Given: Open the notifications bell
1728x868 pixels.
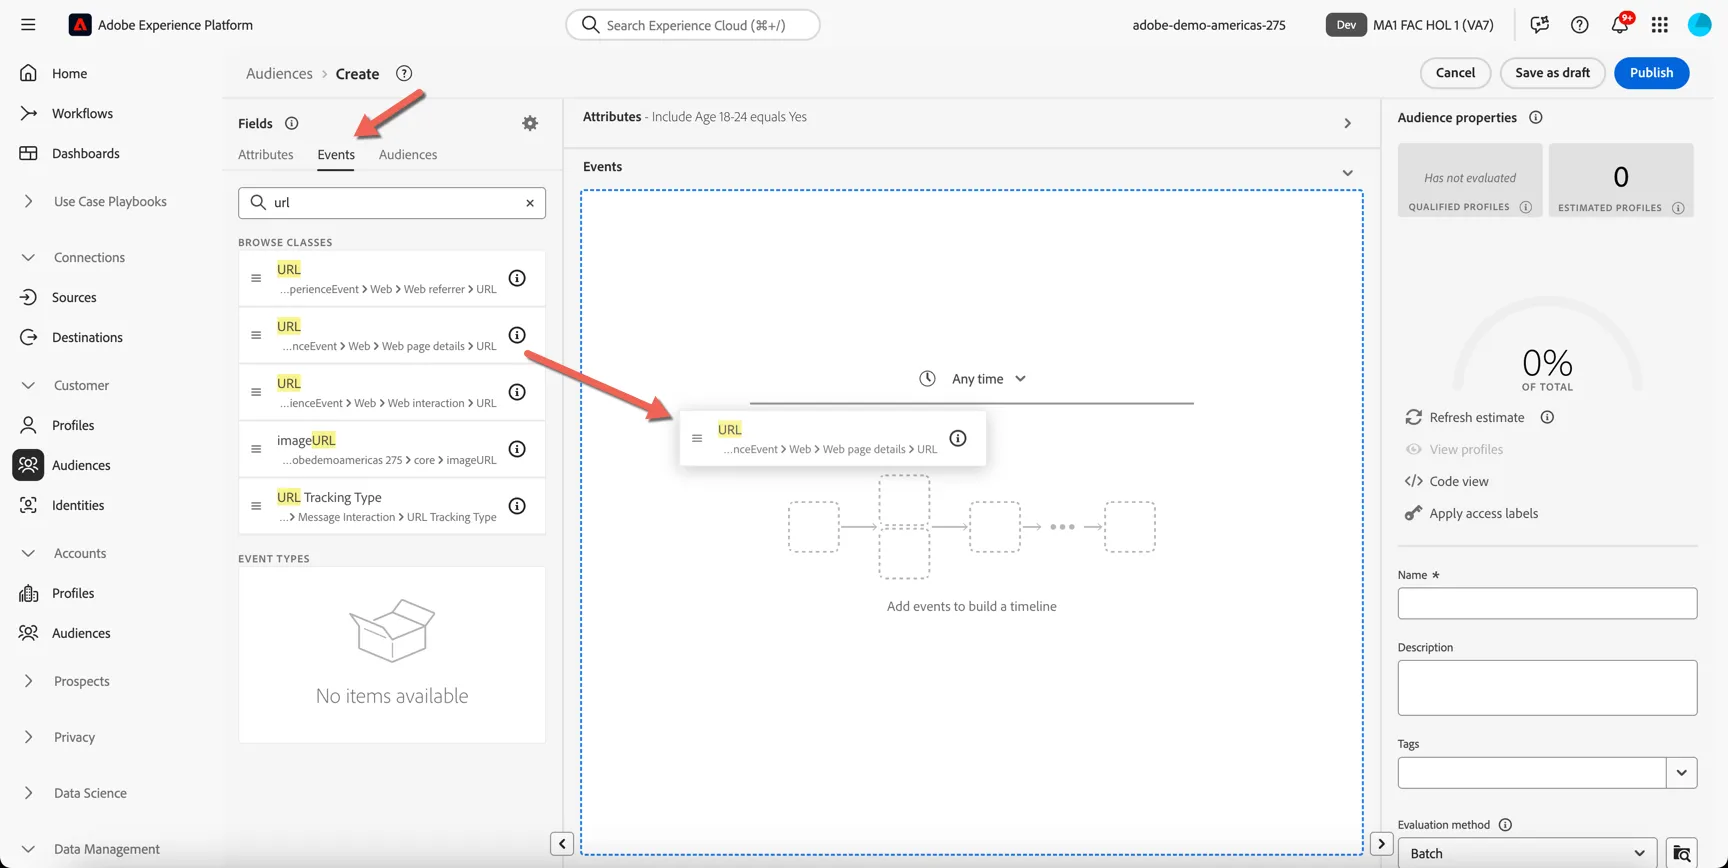Looking at the screenshot, I should pos(1620,25).
